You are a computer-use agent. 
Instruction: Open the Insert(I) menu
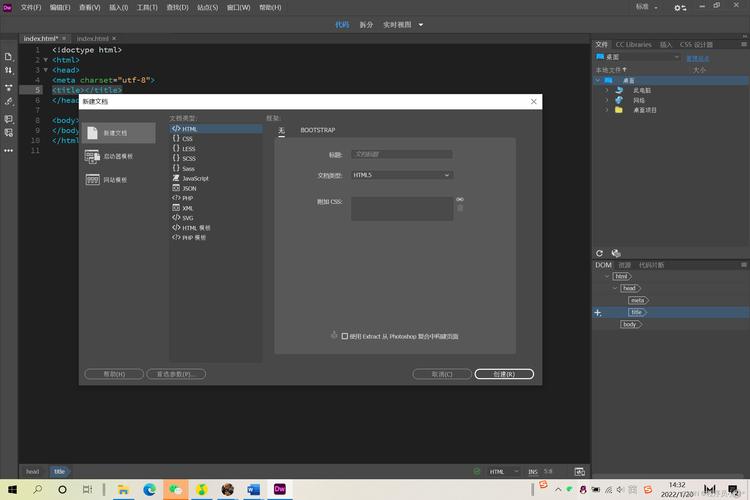pyautogui.click(x=118, y=8)
